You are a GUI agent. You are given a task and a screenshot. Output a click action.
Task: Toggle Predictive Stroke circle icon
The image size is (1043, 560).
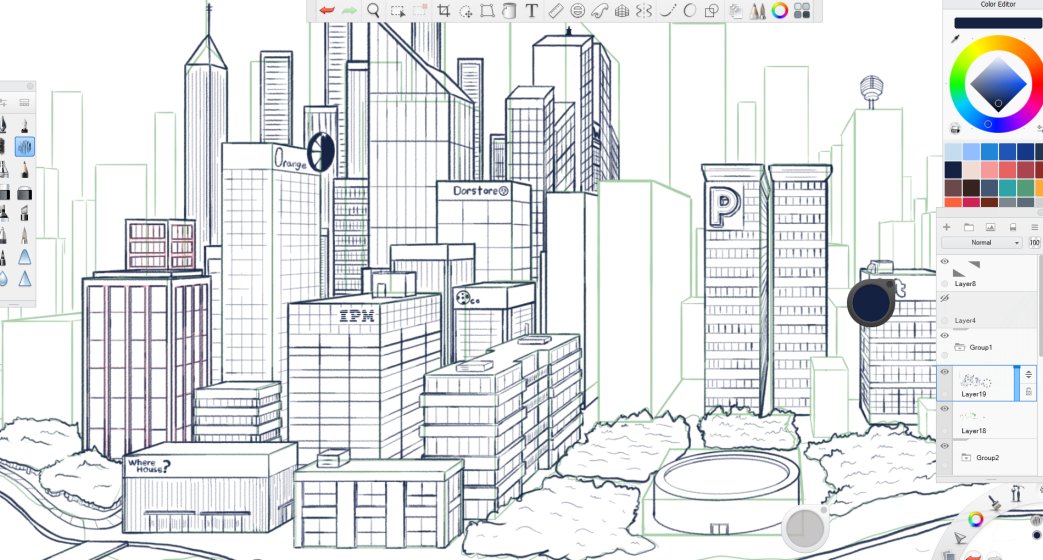[690, 11]
